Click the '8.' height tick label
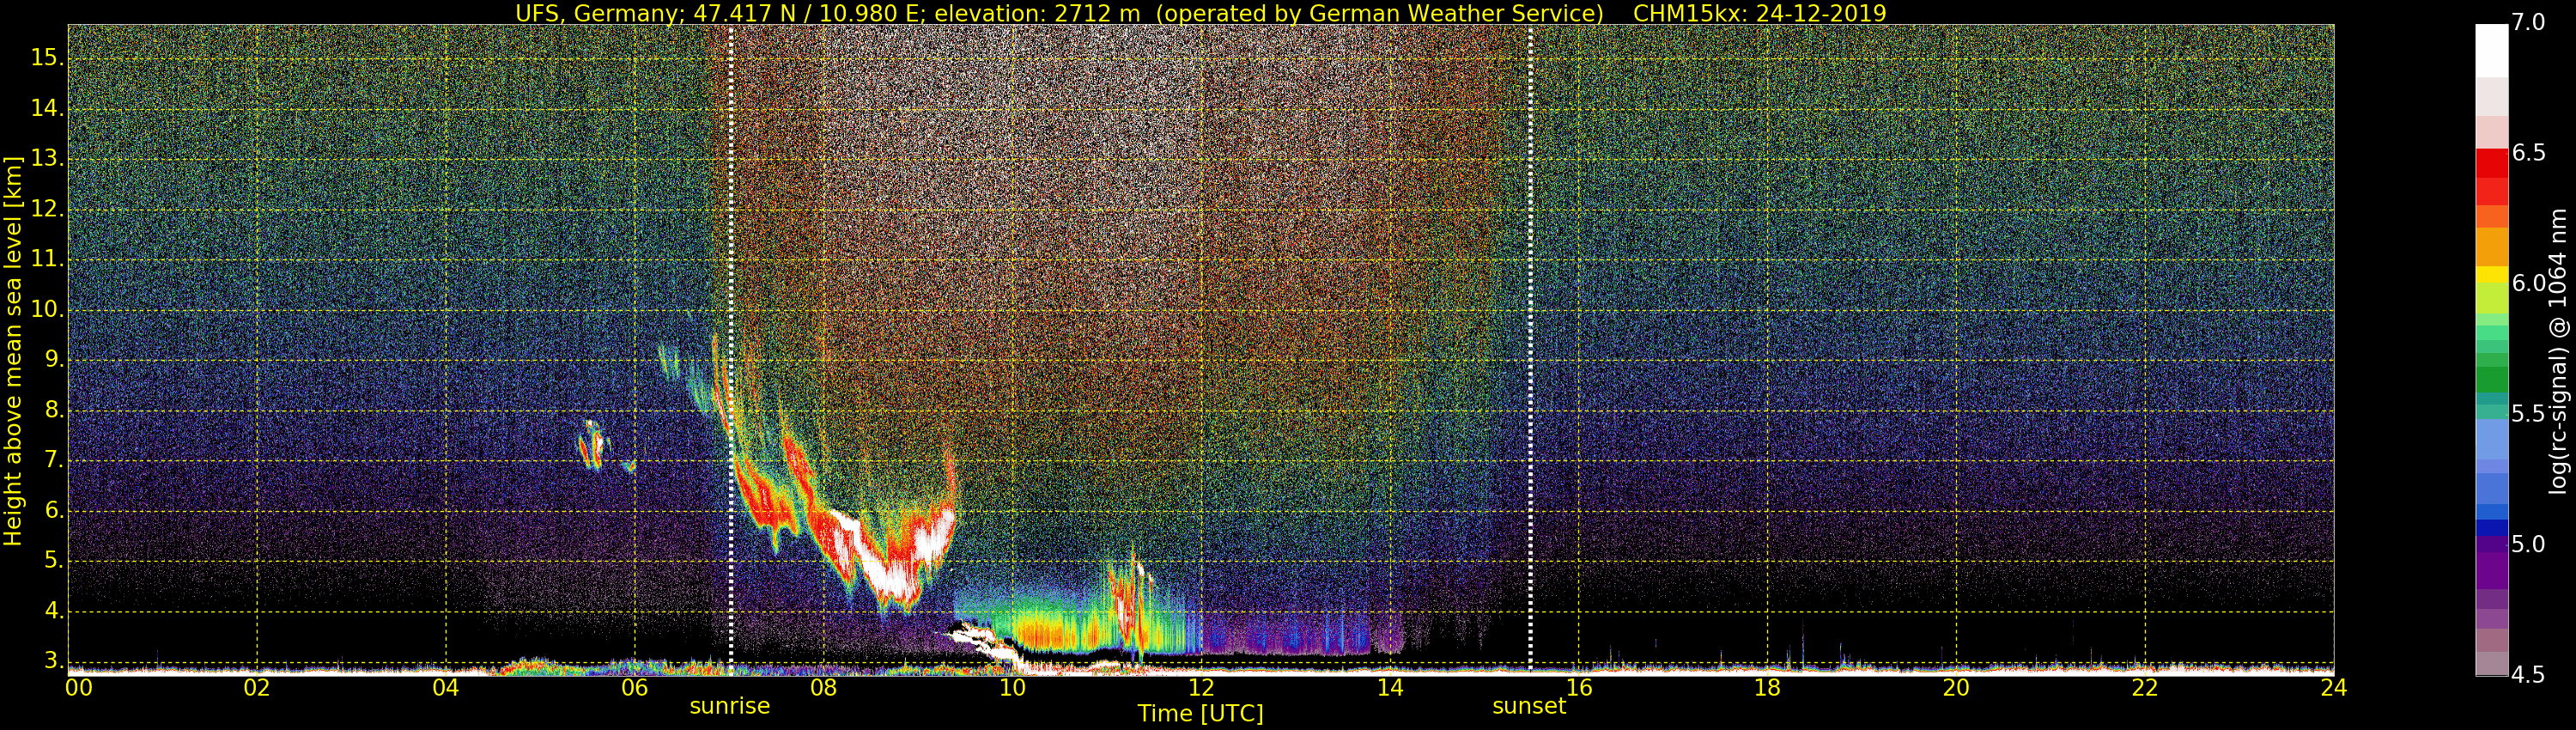 54,410
